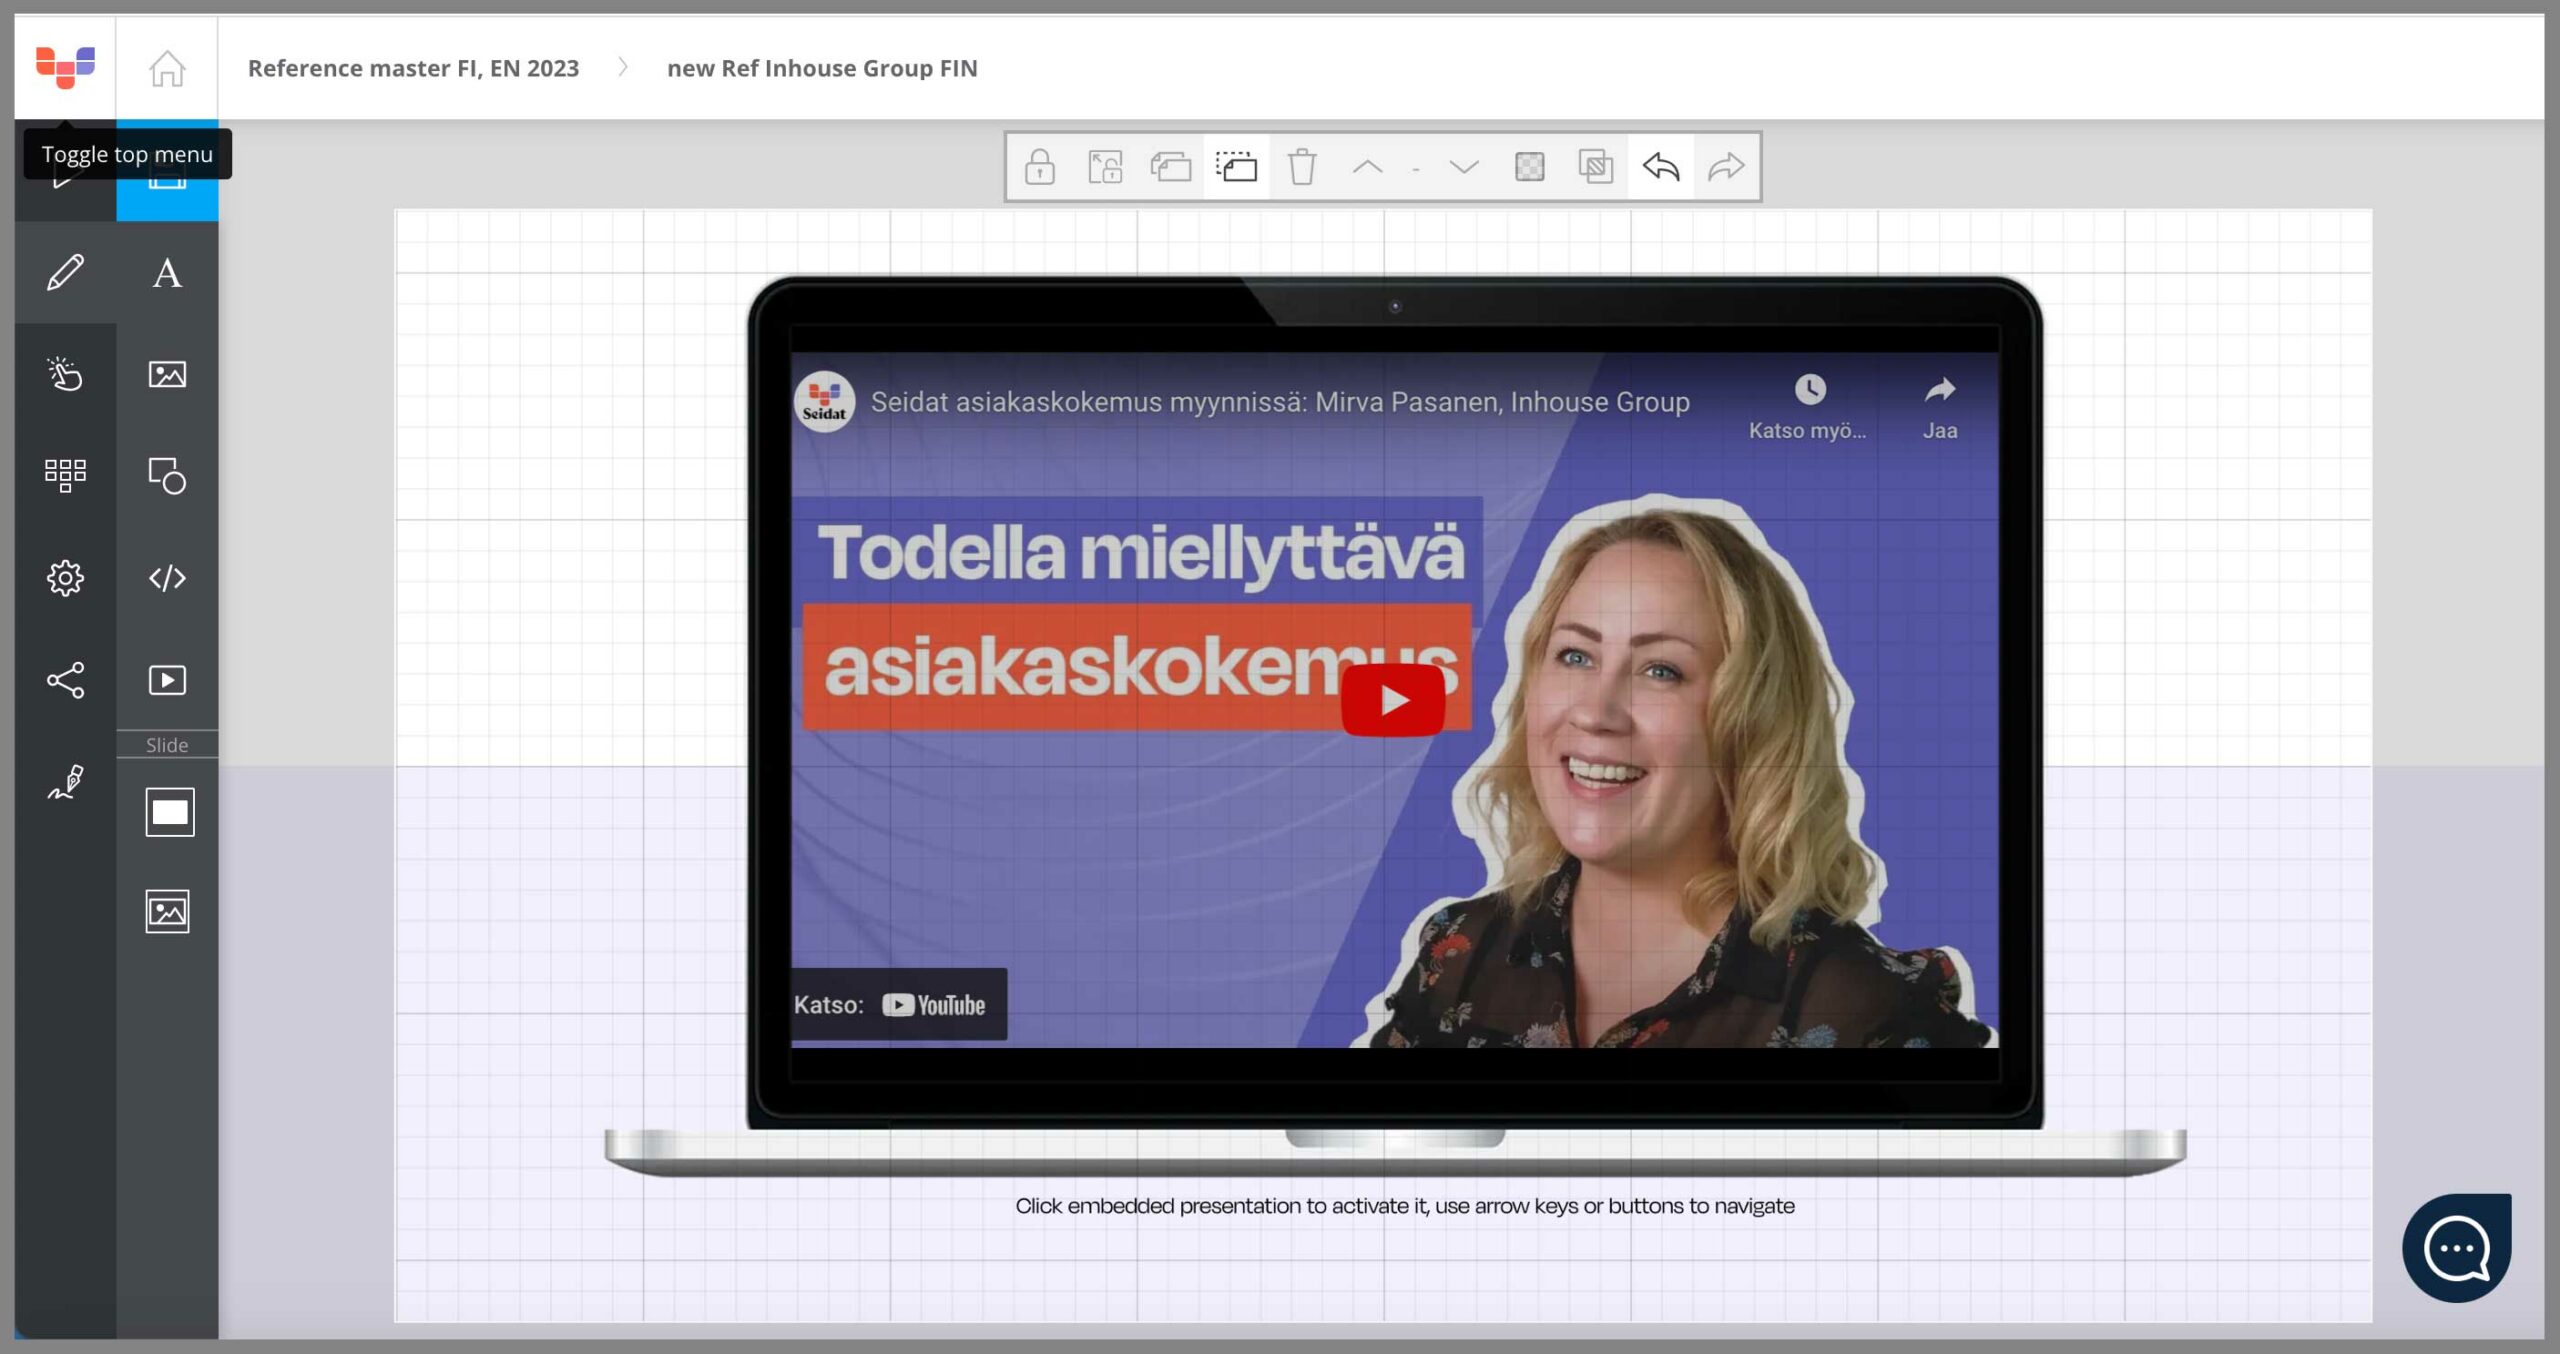2560x1354 pixels.
Task: Open presentation settings gear icon
Action: [65, 578]
